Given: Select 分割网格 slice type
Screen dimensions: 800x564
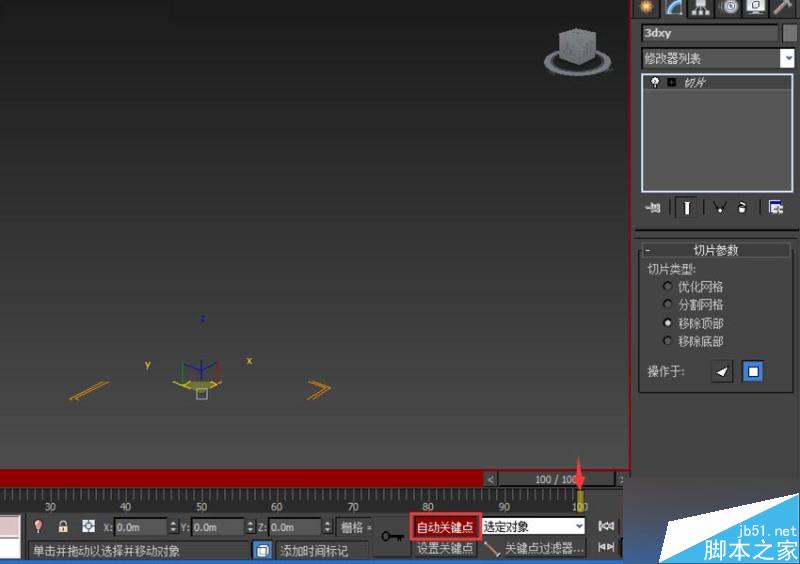Looking at the screenshot, I should click(667, 304).
